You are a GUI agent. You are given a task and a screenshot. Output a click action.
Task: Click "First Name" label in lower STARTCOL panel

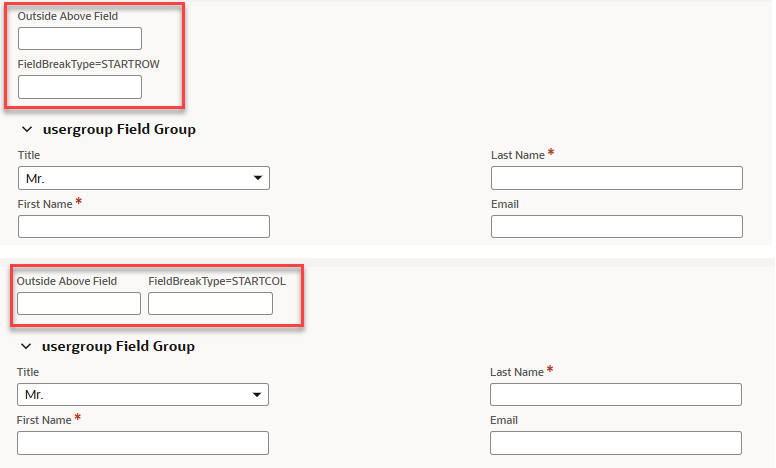44,420
